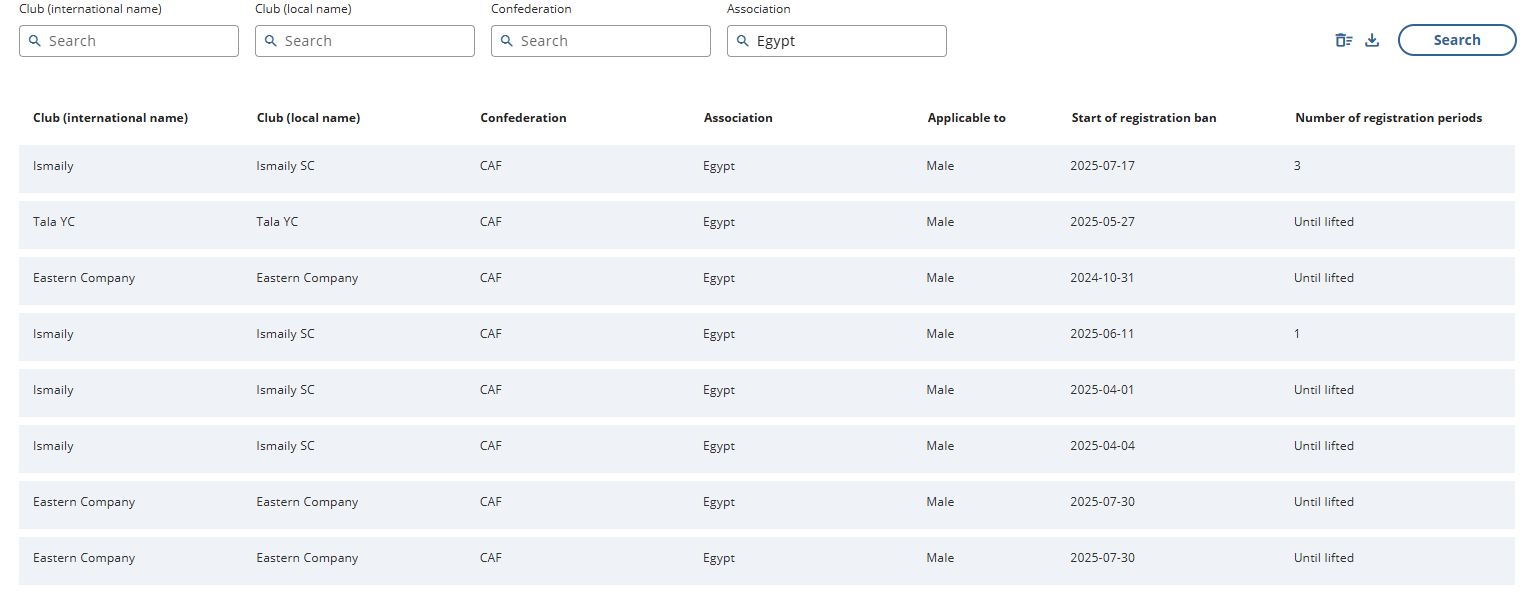Click the magnifier icon in the Confederation field
This screenshot has height=603, width=1536.
pyautogui.click(x=506, y=41)
